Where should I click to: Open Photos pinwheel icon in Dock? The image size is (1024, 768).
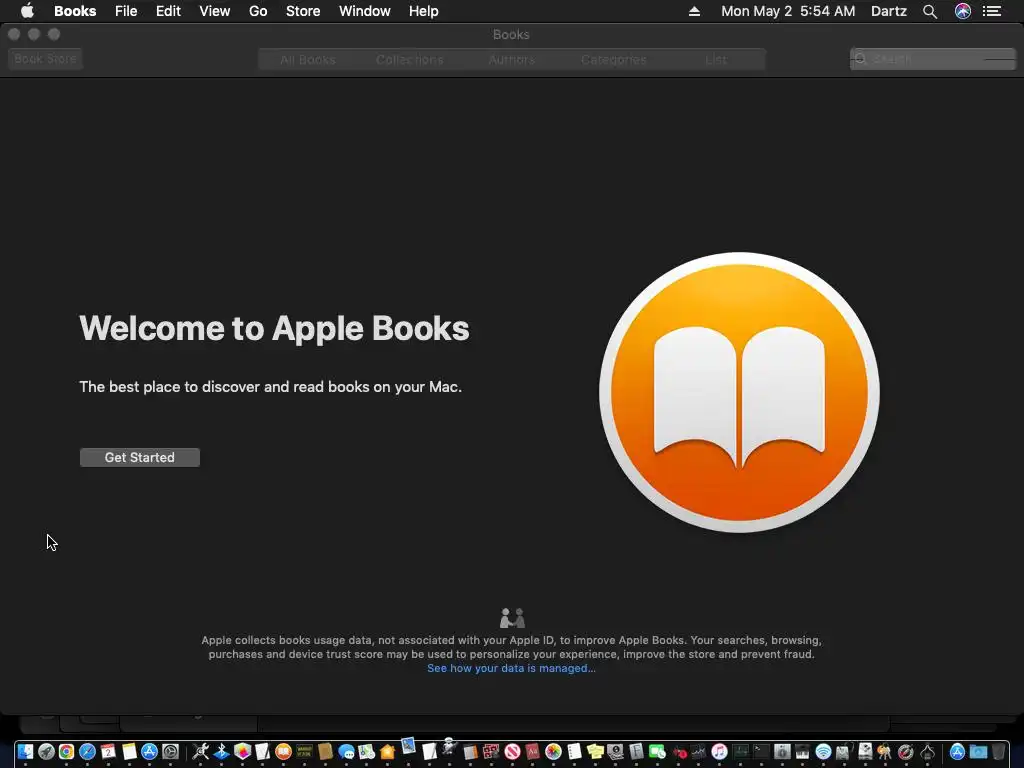click(x=553, y=752)
